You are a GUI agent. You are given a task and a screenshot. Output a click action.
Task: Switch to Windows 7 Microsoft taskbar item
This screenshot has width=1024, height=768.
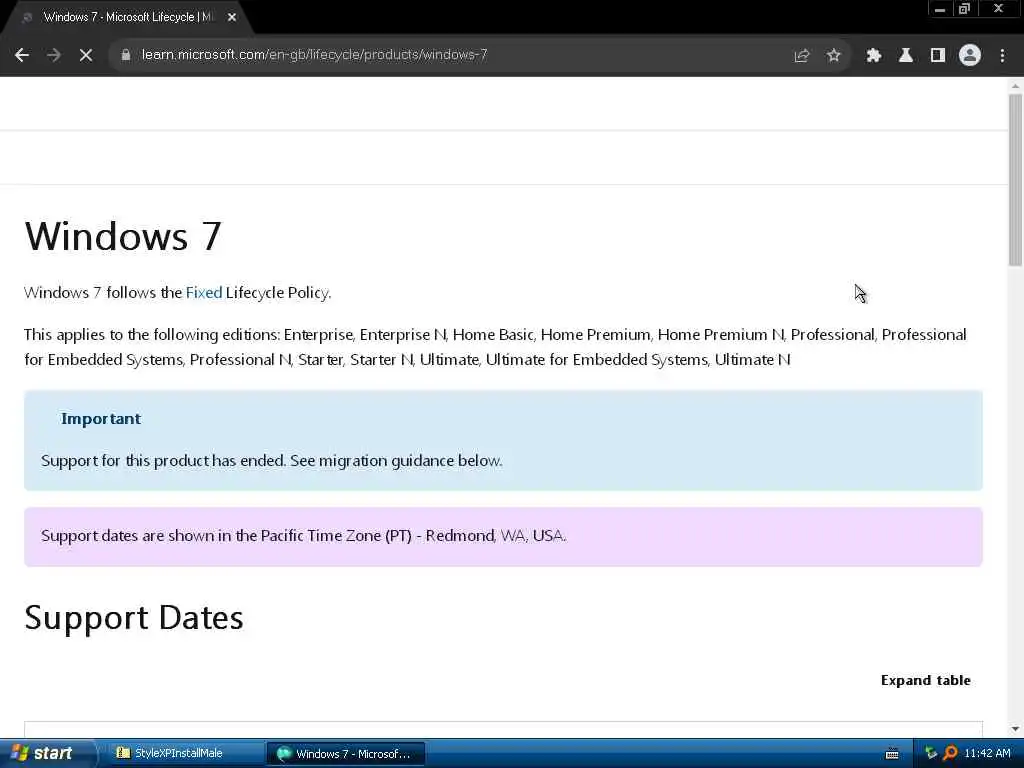pyautogui.click(x=346, y=754)
